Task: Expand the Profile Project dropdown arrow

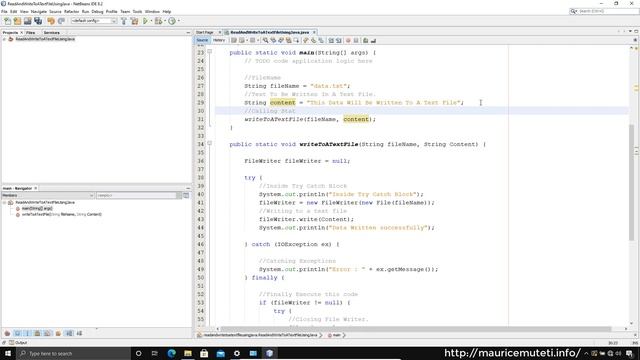Action: [178, 21]
